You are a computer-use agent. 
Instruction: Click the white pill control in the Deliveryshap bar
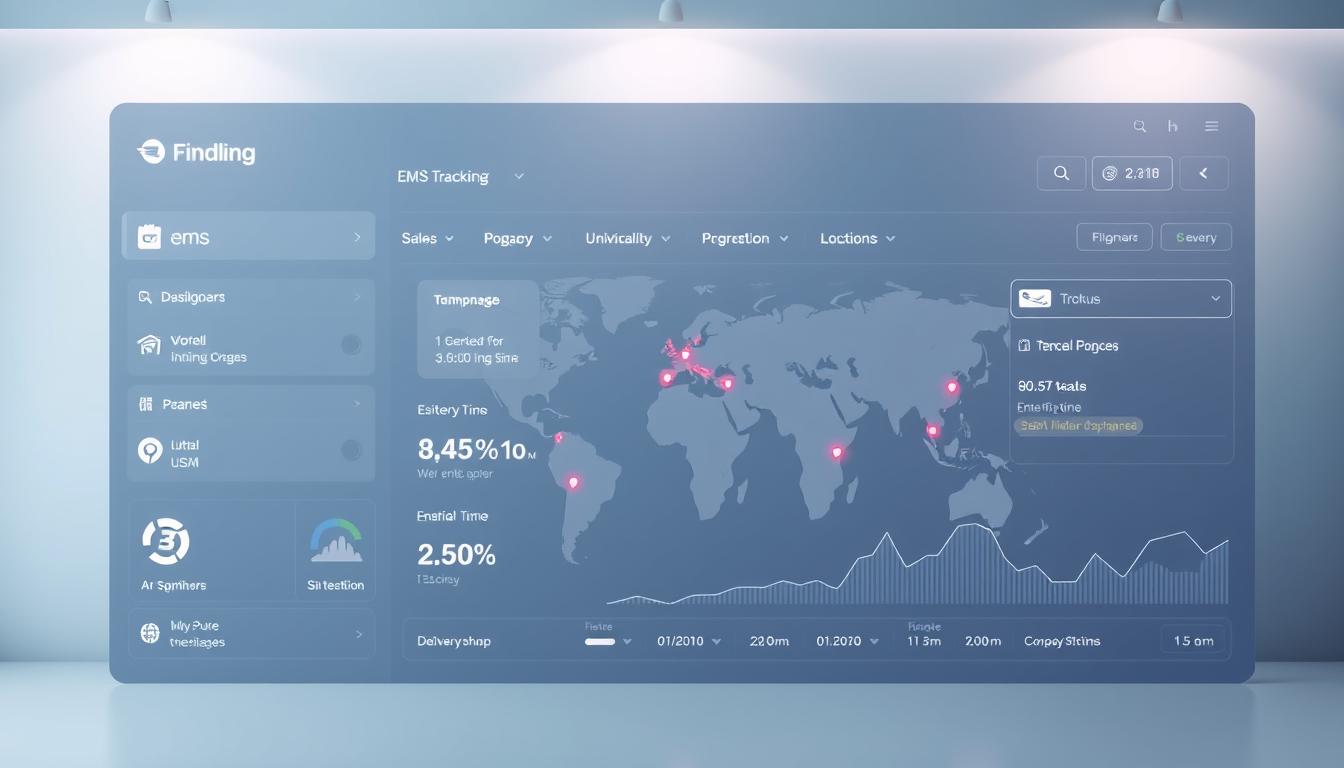(x=600, y=642)
